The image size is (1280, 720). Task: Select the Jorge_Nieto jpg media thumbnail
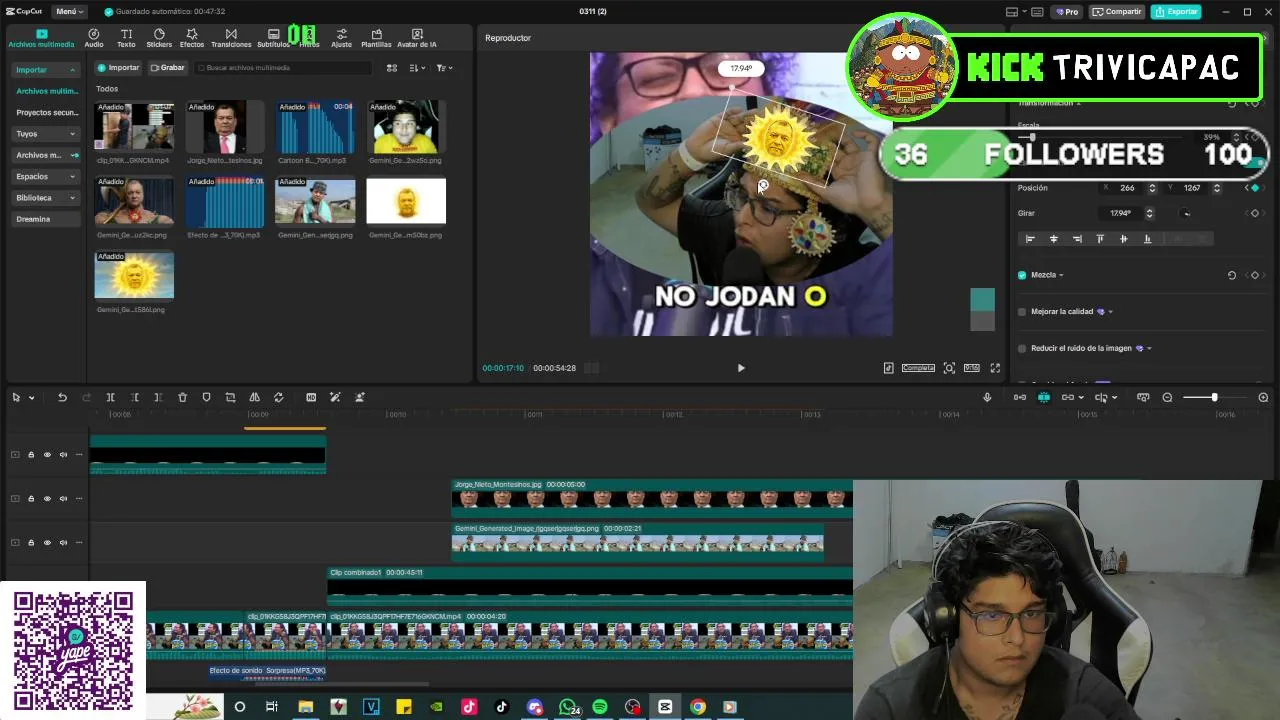[x=225, y=127]
